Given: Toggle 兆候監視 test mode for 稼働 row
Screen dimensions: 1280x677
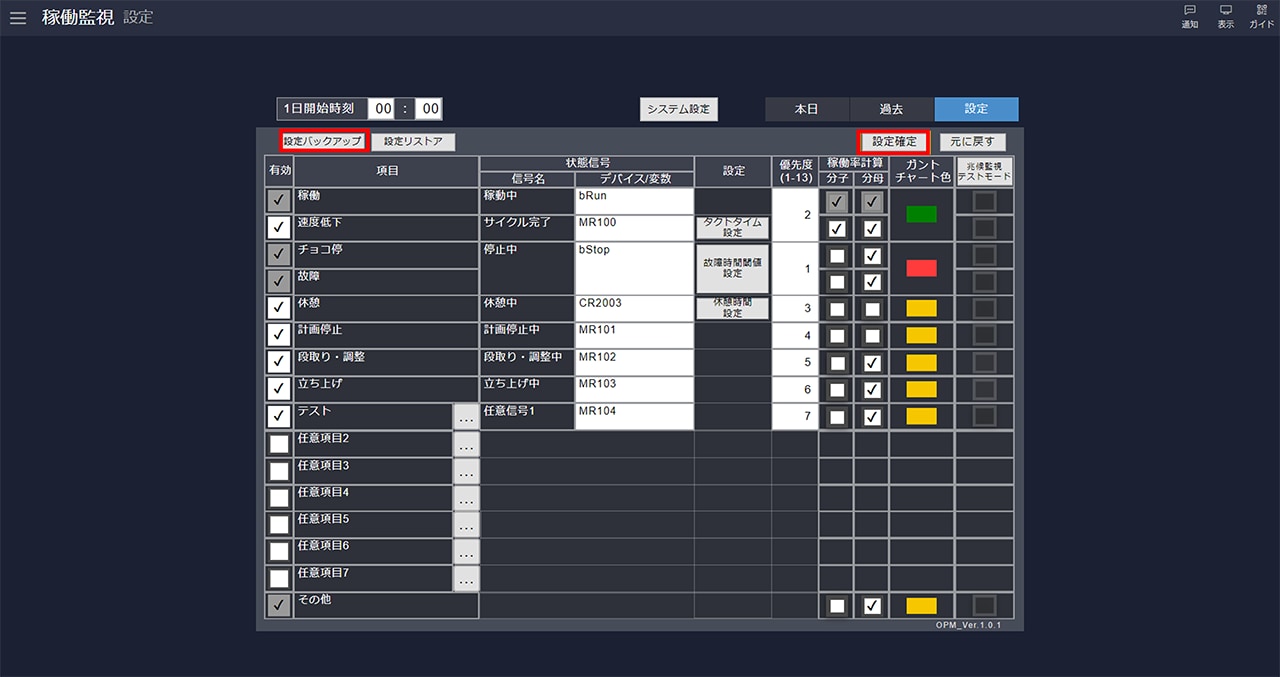Looking at the screenshot, I should (984, 202).
